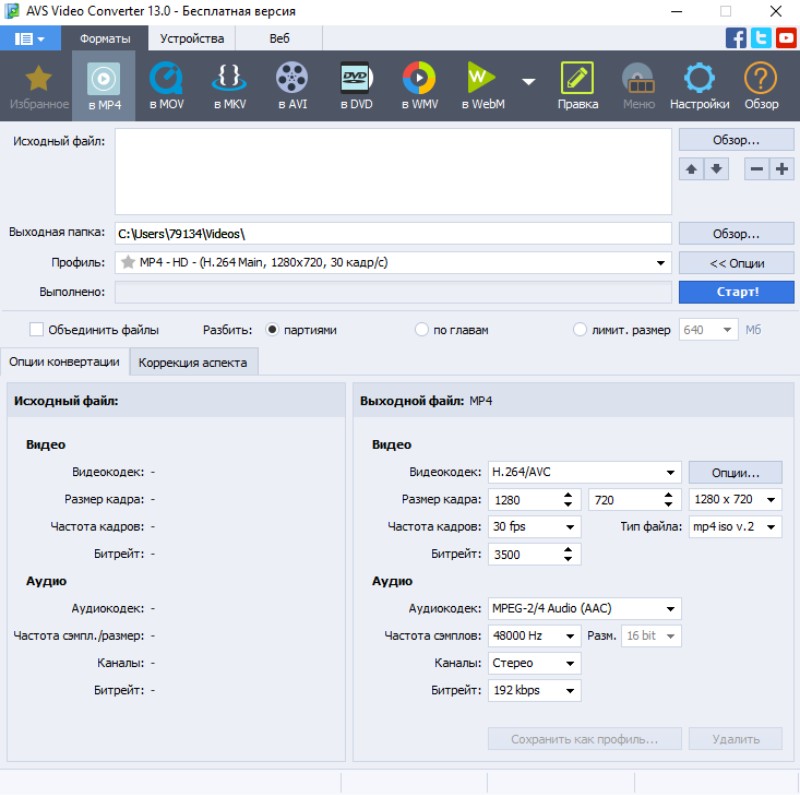Switch to the Форматы tab

click(105, 38)
